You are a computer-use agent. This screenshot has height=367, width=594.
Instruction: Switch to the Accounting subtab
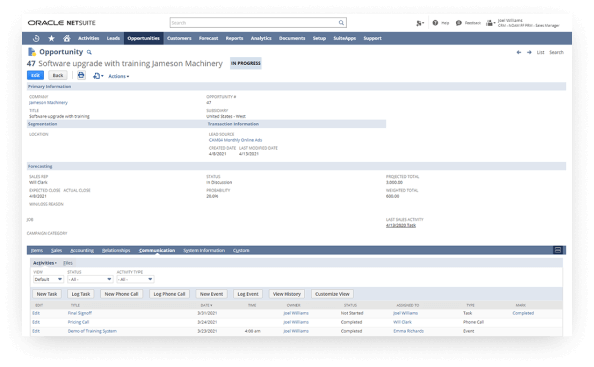click(82, 250)
